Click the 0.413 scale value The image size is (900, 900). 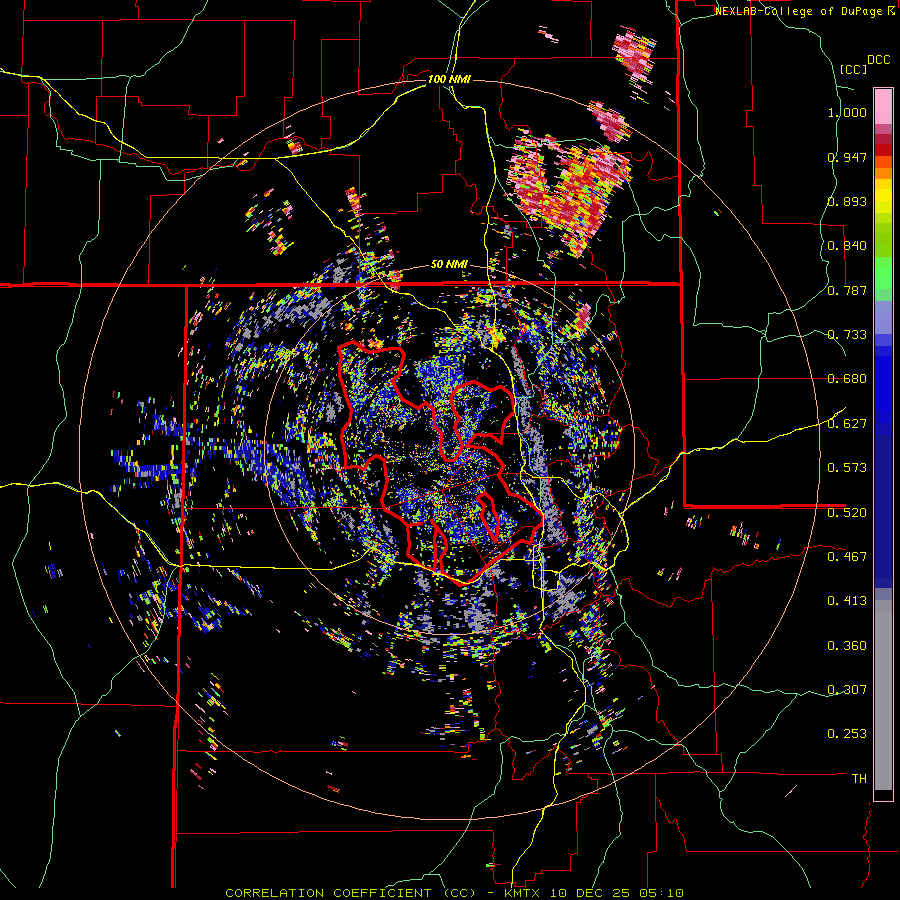pyautogui.click(x=847, y=601)
